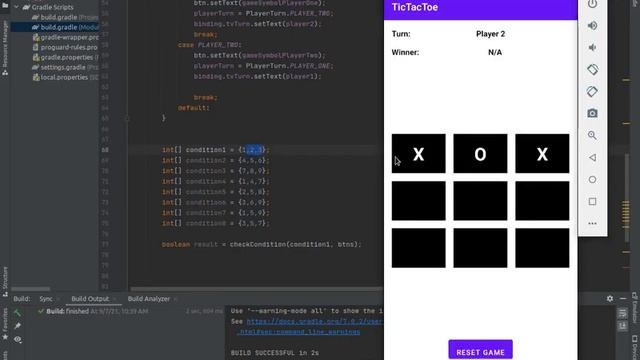Open the Resource Manager tool window
This screenshot has width=640, height=360.
click(5, 48)
